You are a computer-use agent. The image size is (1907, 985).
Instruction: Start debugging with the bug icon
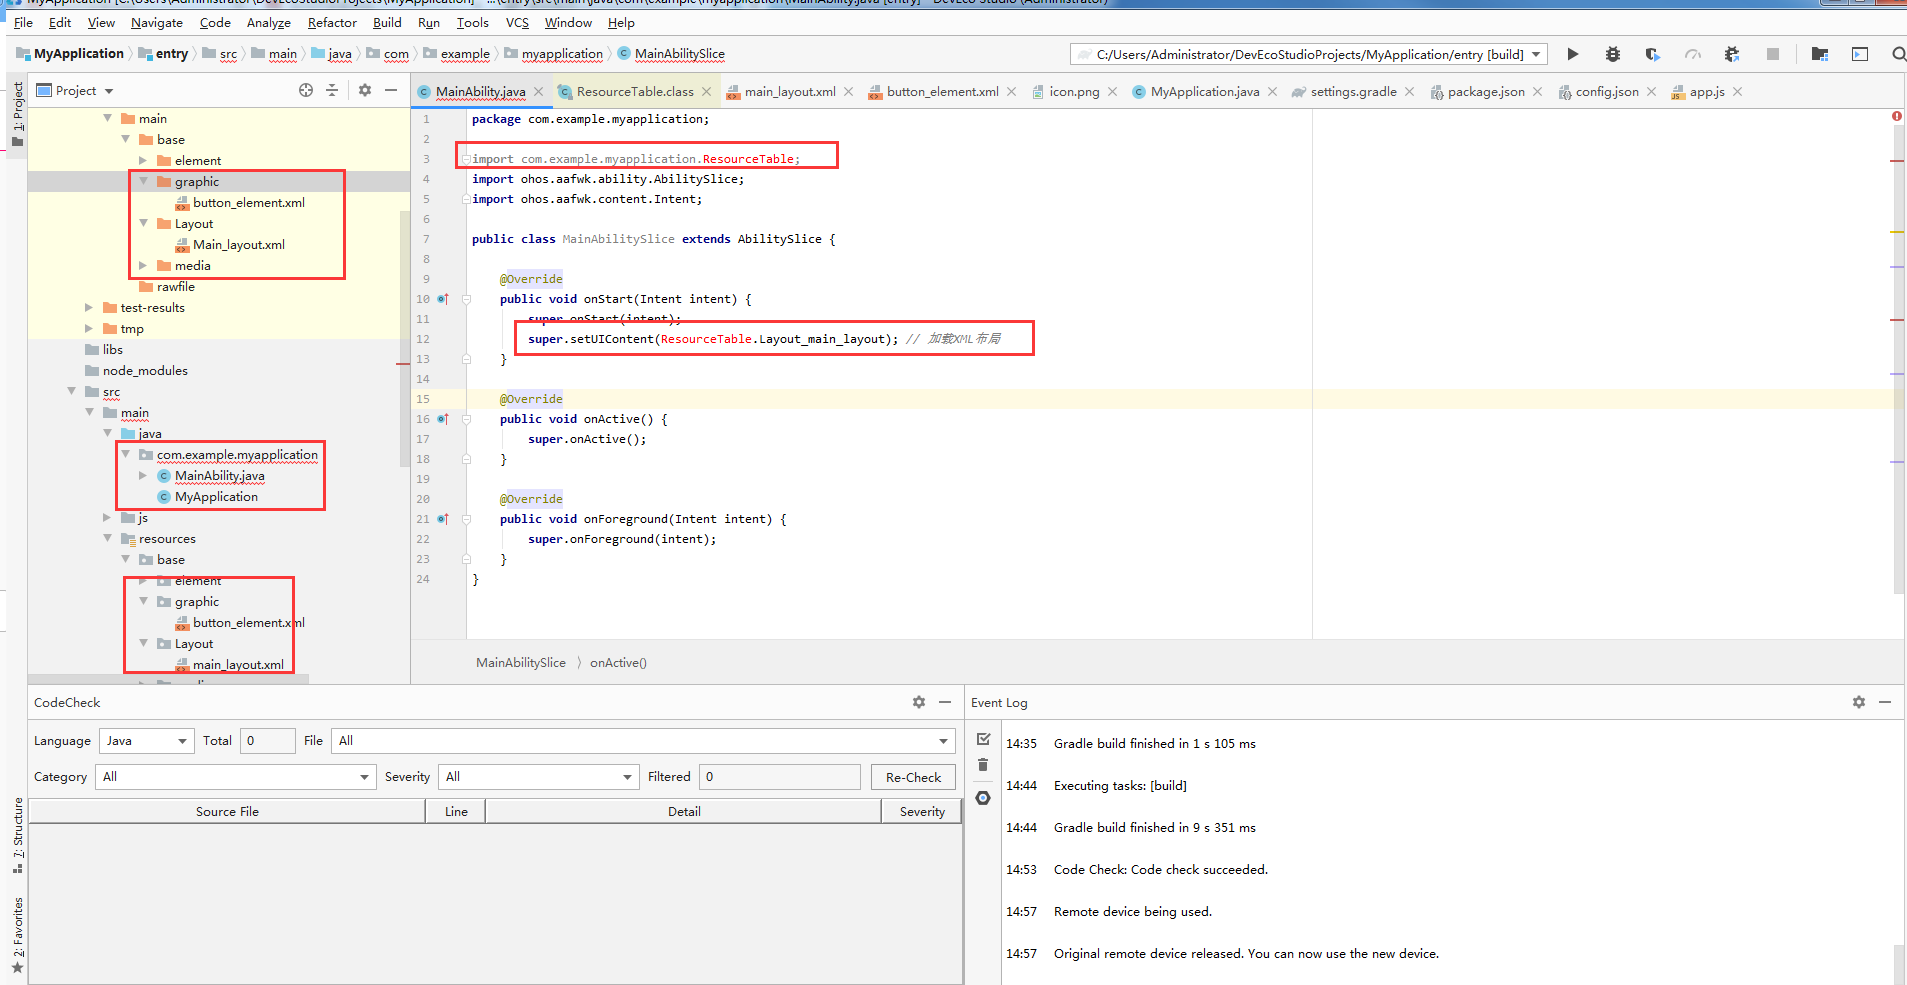point(1613,54)
